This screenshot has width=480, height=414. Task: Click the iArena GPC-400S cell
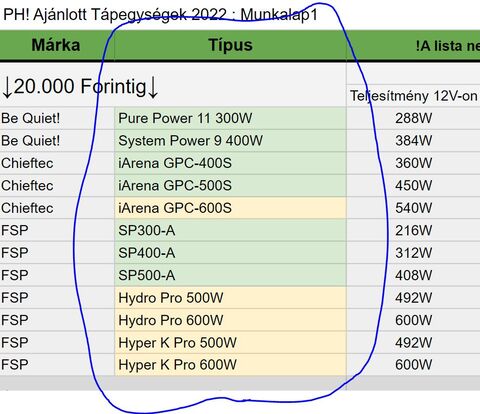click(230, 163)
